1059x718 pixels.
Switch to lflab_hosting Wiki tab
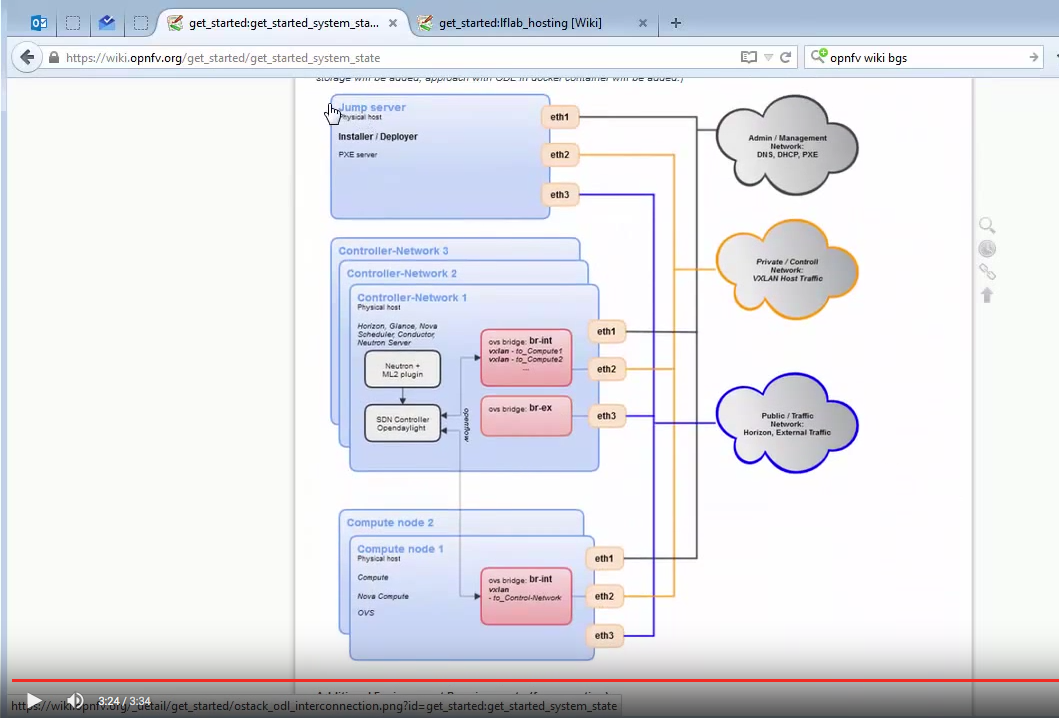click(520, 23)
